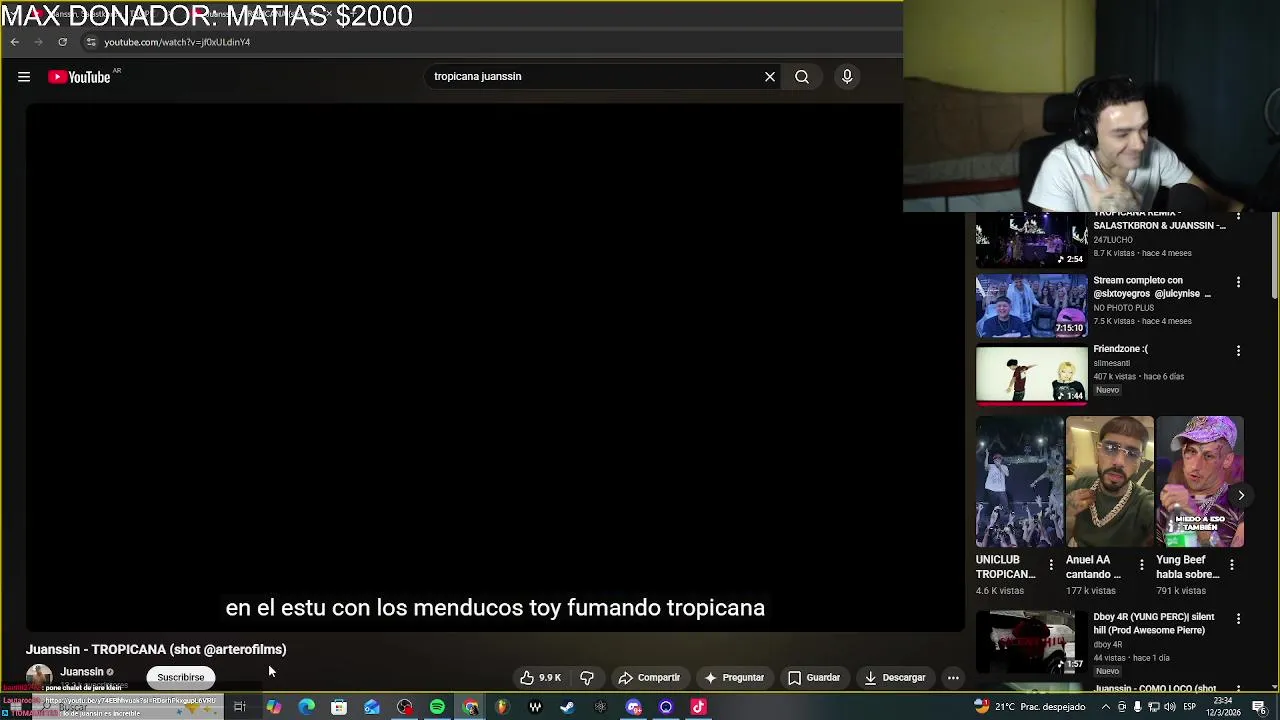1280x720 pixels.
Task: Open more actions menu below the video
Action: click(x=953, y=678)
